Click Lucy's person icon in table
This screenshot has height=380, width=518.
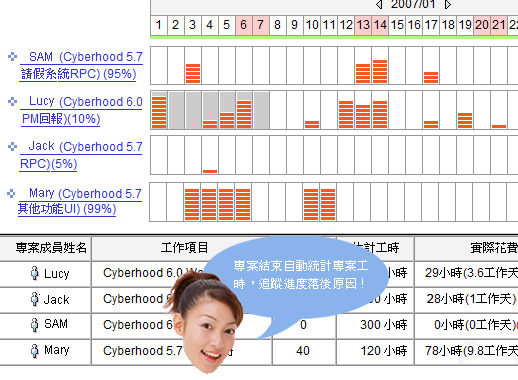34,273
